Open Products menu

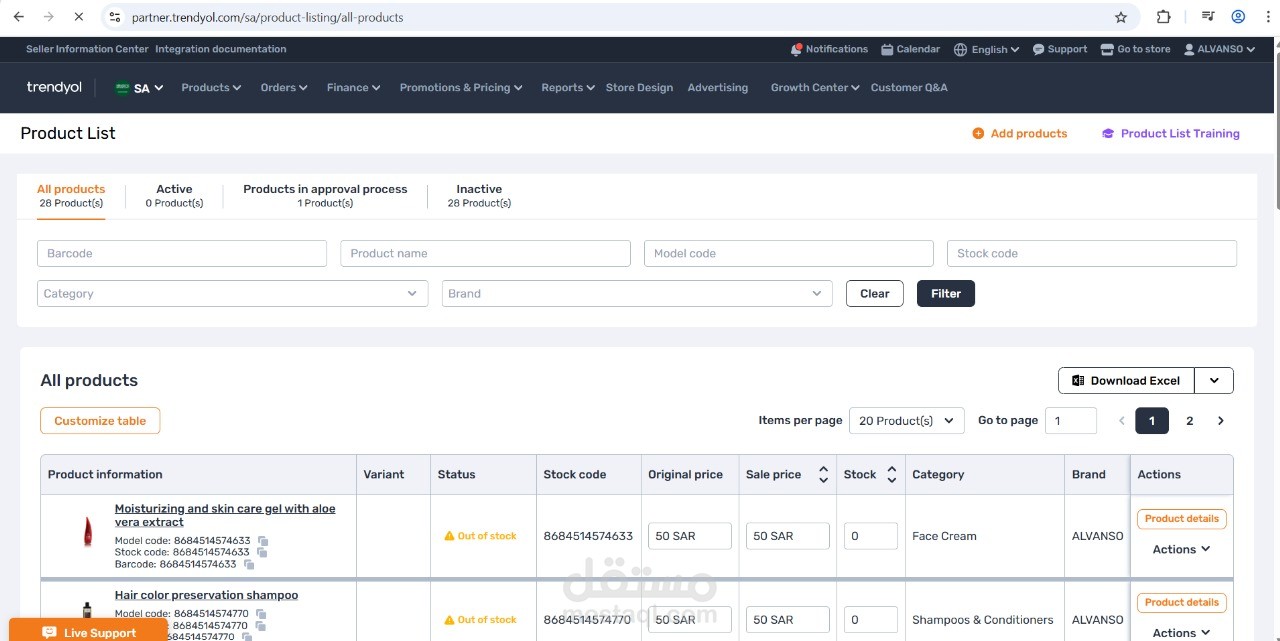pyautogui.click(x=211, y=88)
